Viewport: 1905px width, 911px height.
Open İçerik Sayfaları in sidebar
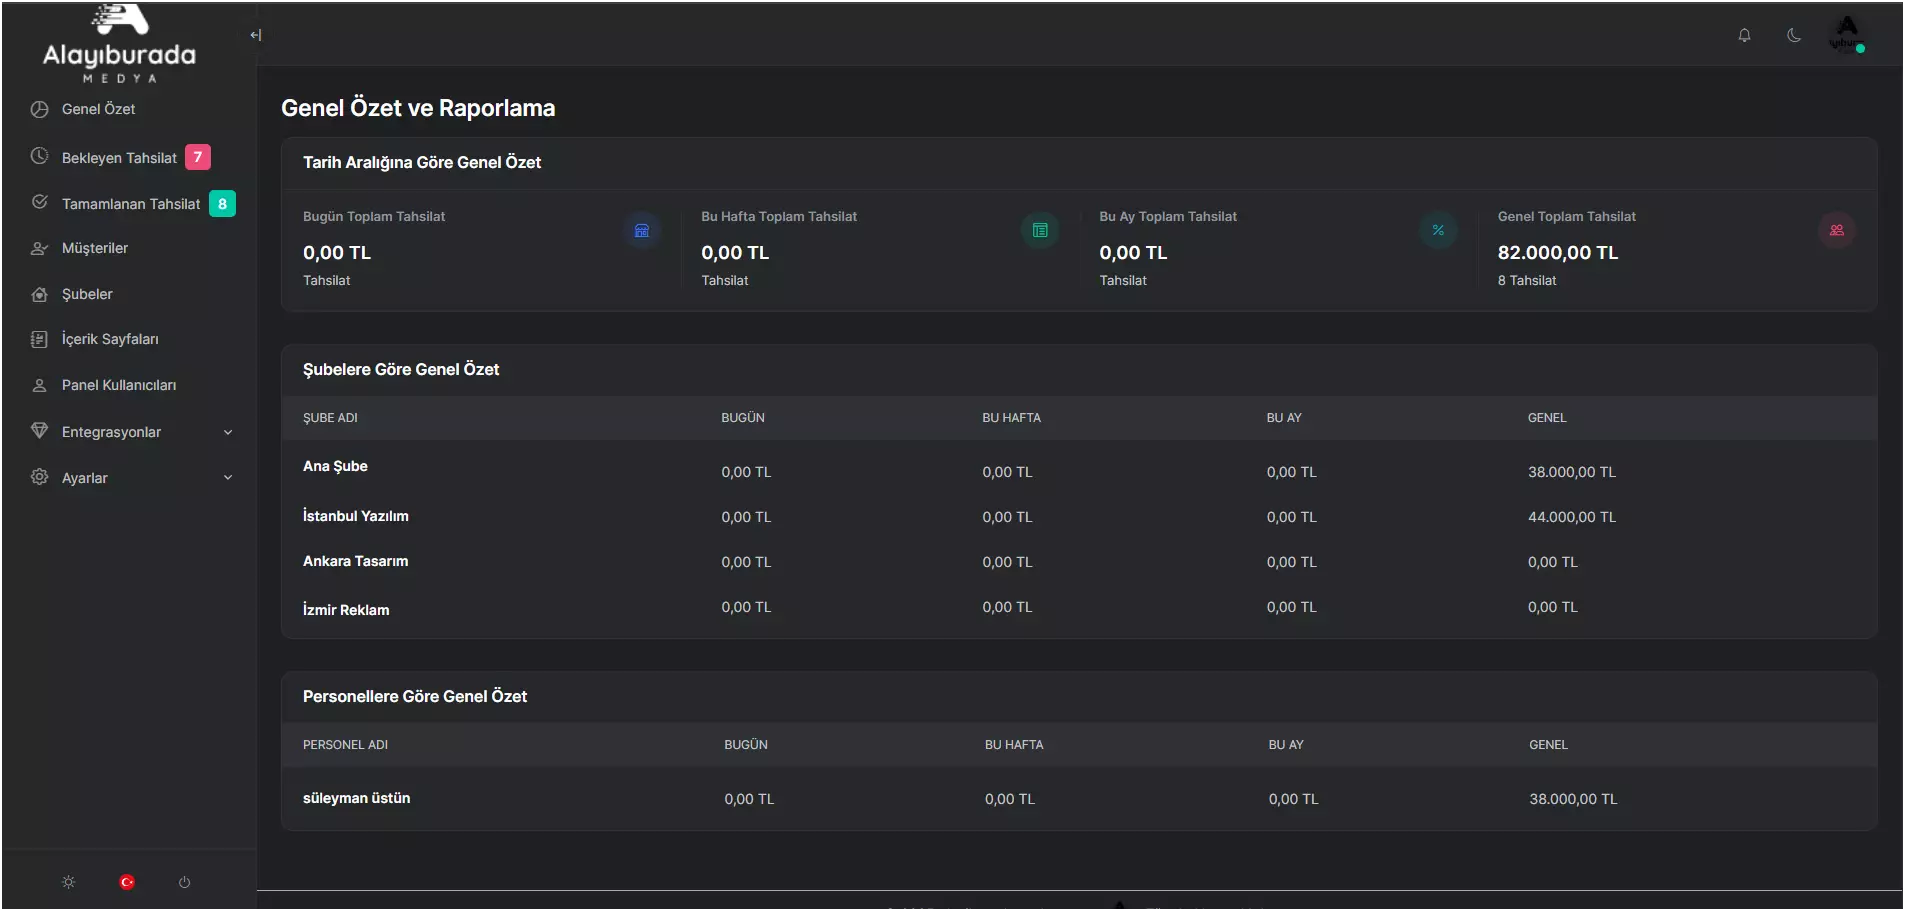point(110,339)
